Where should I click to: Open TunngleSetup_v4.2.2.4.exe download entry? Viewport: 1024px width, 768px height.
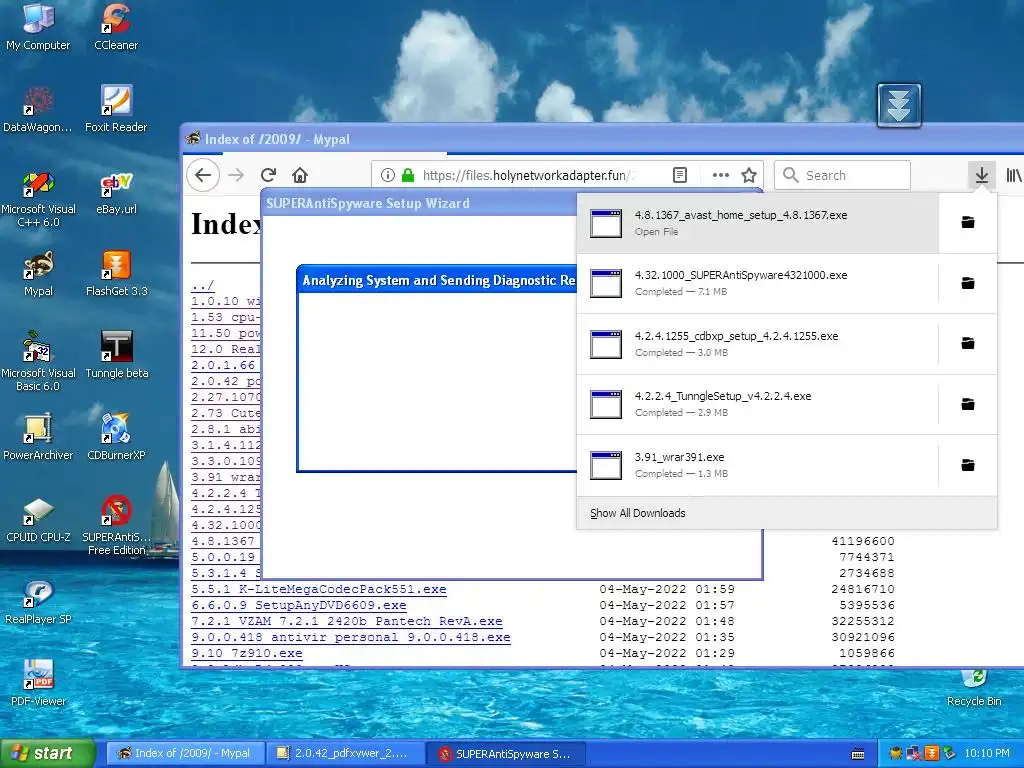(758, 404)
